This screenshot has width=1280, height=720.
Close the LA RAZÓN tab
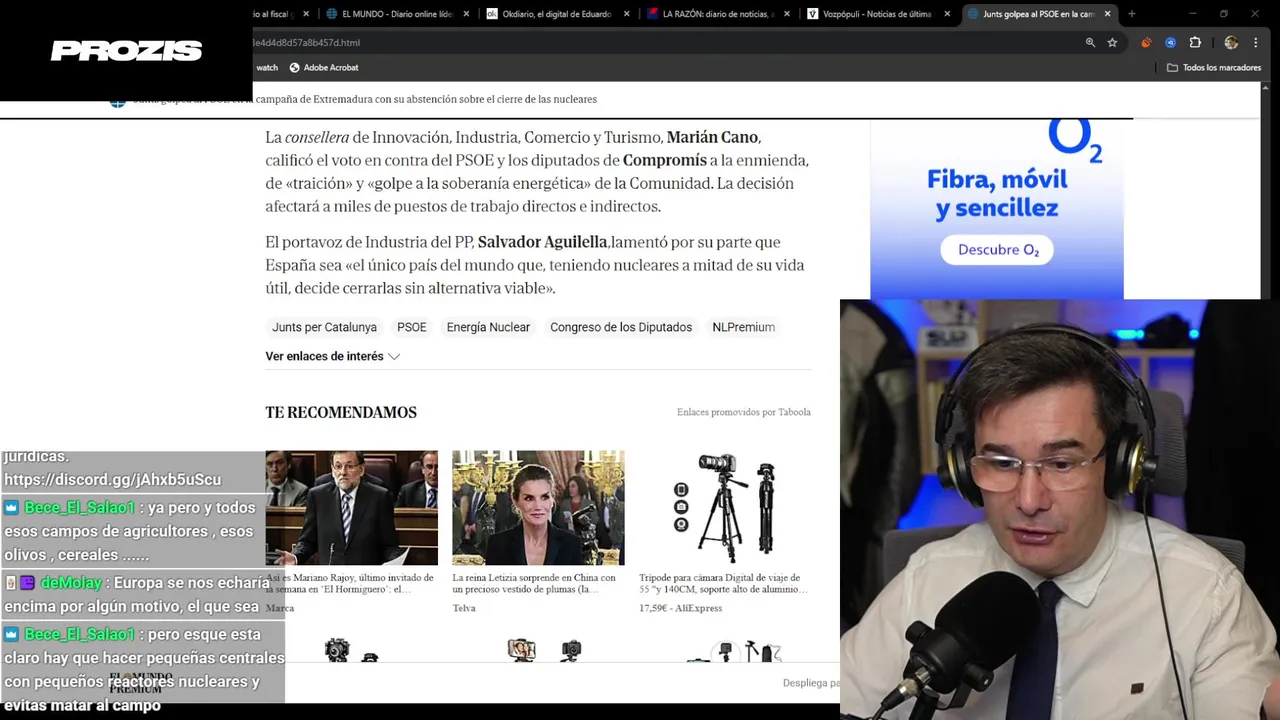coord(787,14)
